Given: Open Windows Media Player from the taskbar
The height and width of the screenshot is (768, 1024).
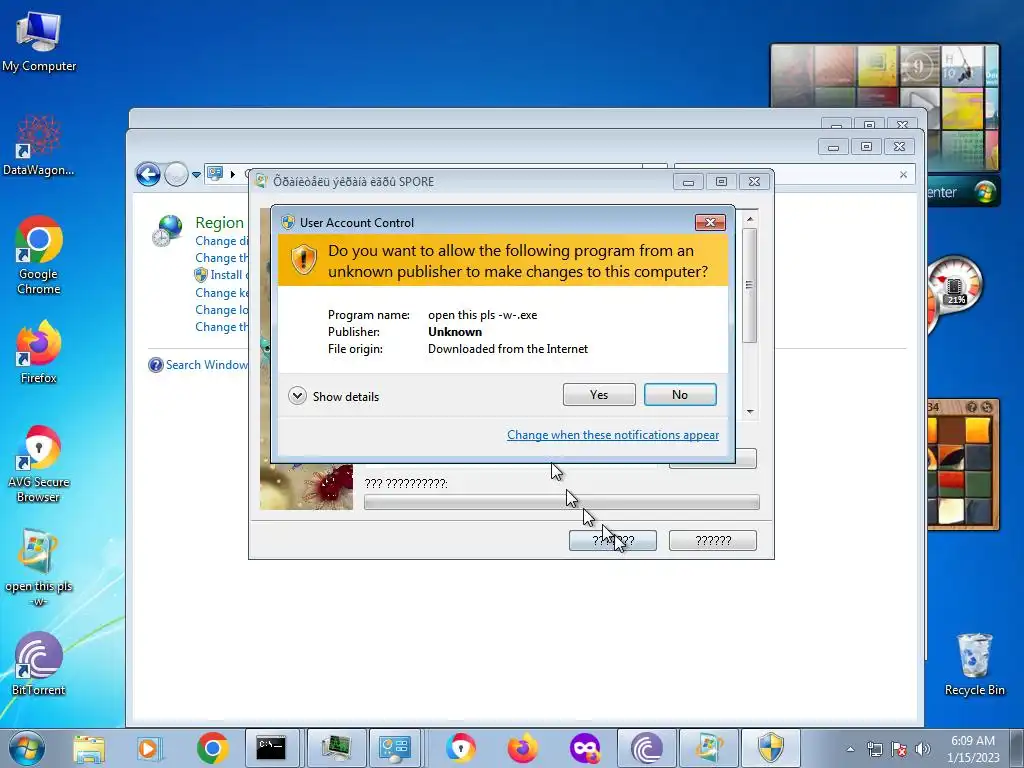Looking at the screenshot, I should 149,748.
